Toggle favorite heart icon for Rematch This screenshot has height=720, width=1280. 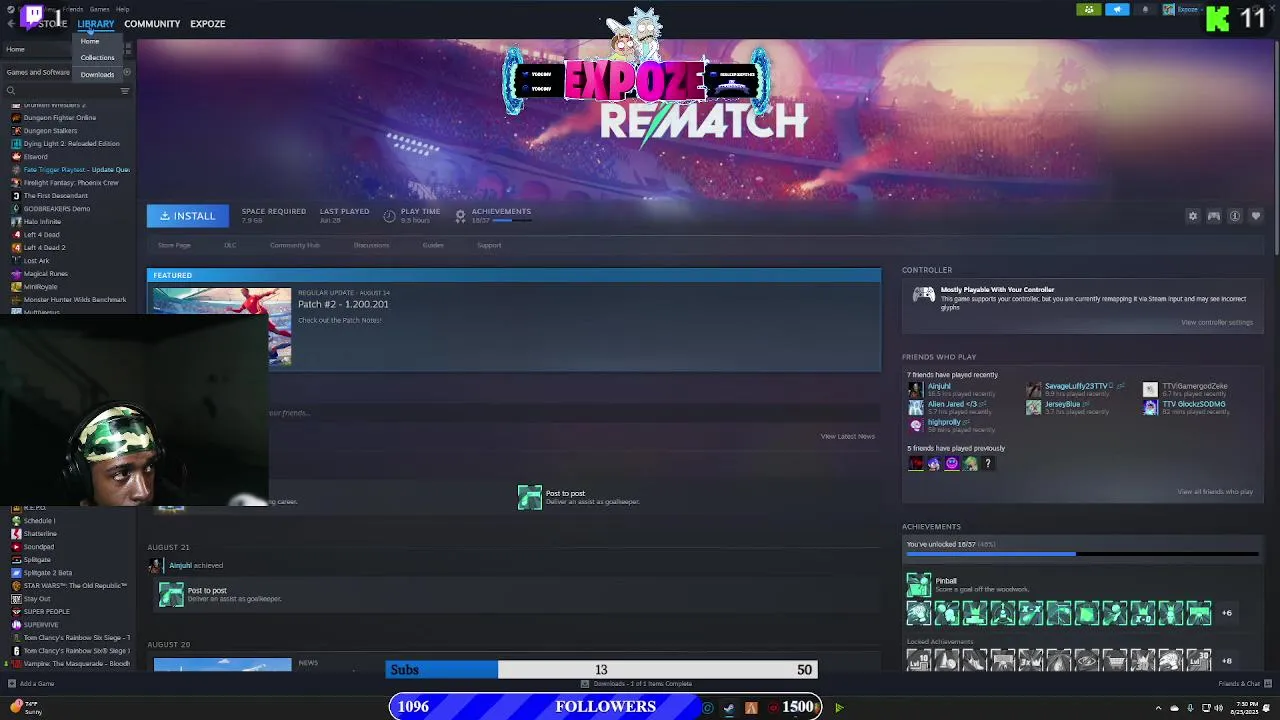1256,216
